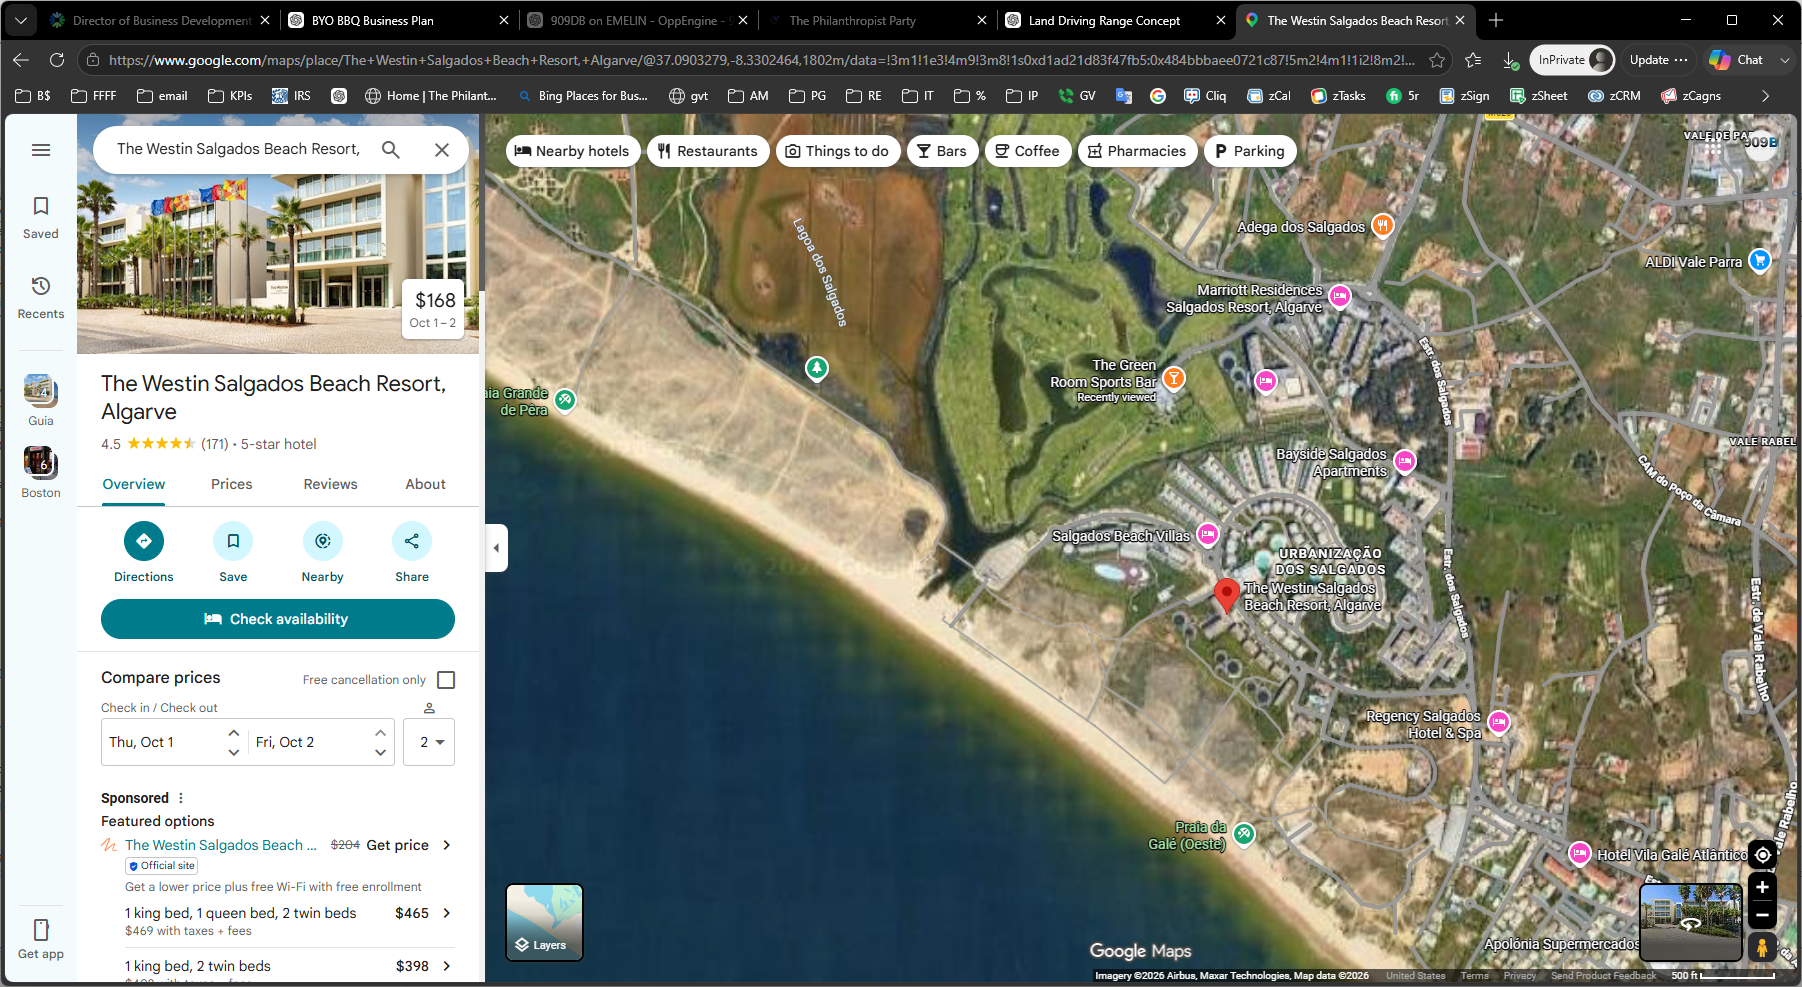Click the search magnifier icon
The width and height of the screenshot is (1802, 987).
pyautogui.click(x=391, y=150)
